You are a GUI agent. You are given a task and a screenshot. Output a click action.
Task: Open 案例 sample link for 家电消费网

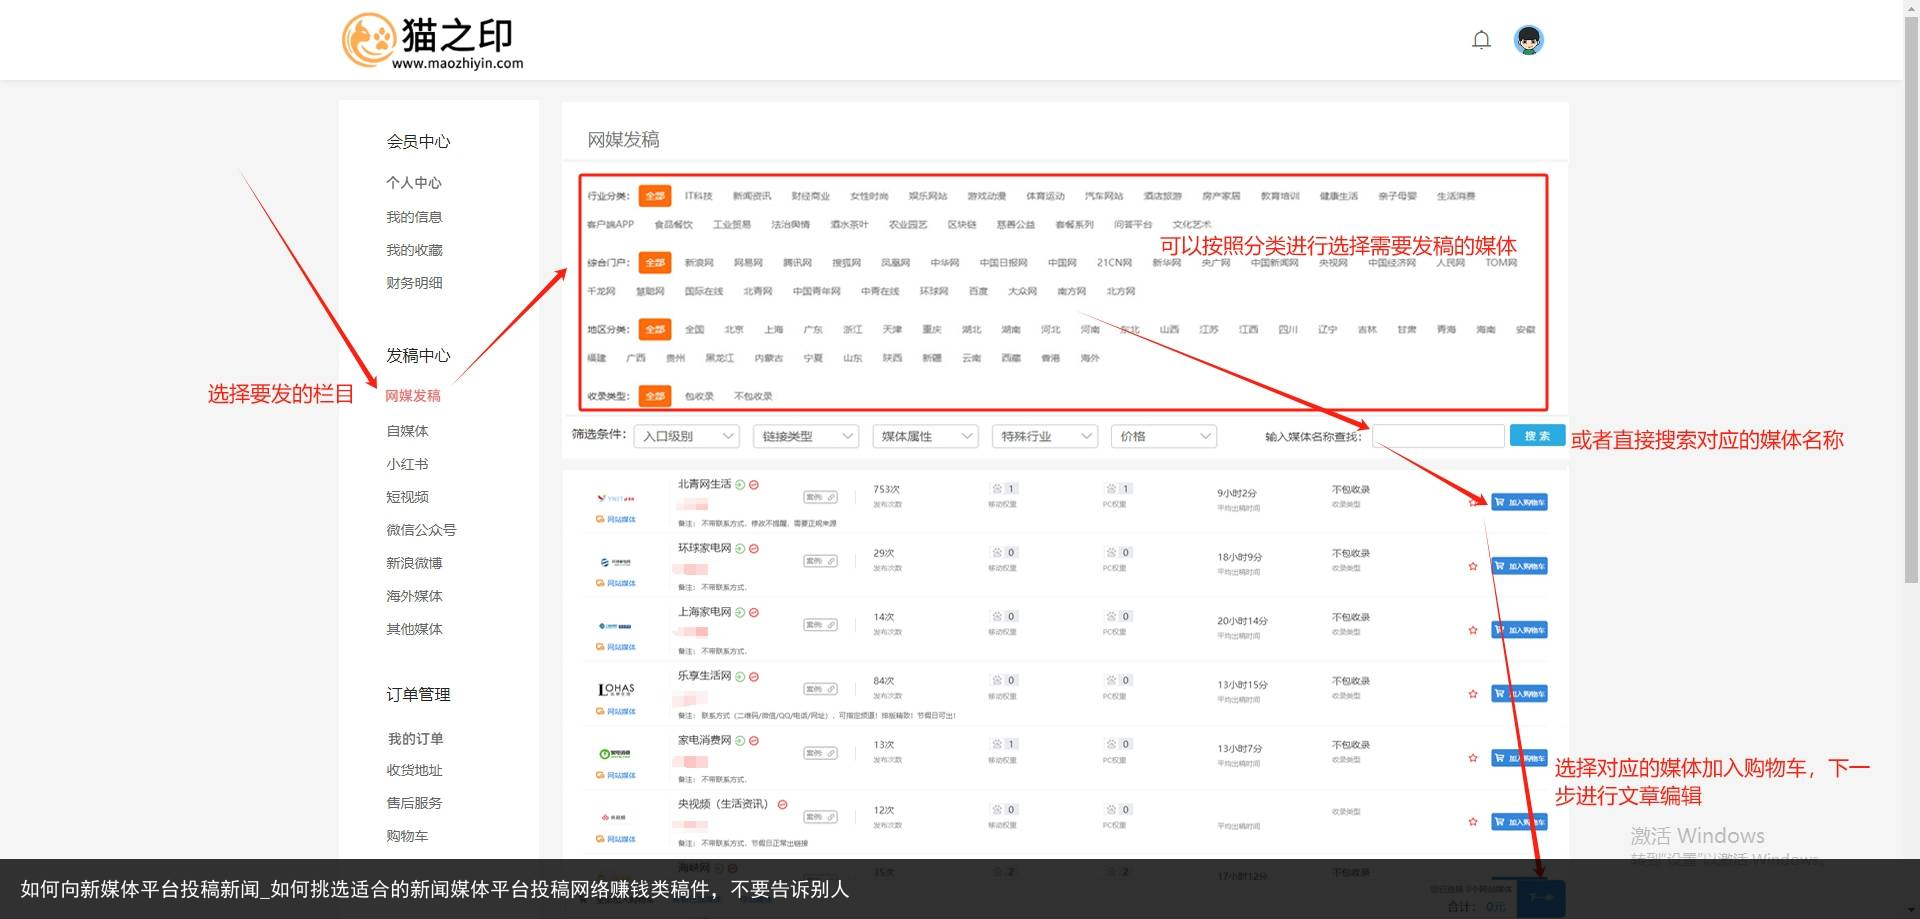[820, 753]
